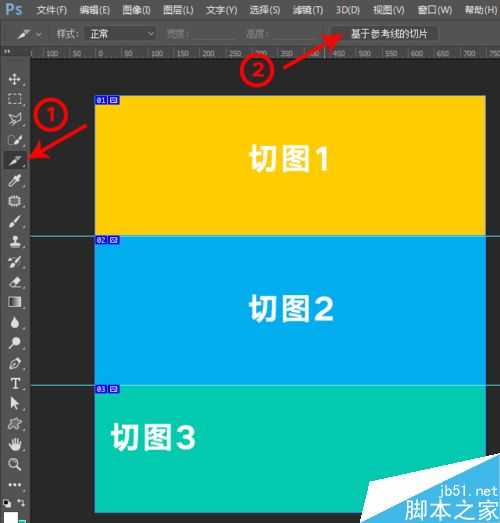This screenshot has height=523, width=500.
Task: Open the 3D(D) menu
Action: coord(348,10)
